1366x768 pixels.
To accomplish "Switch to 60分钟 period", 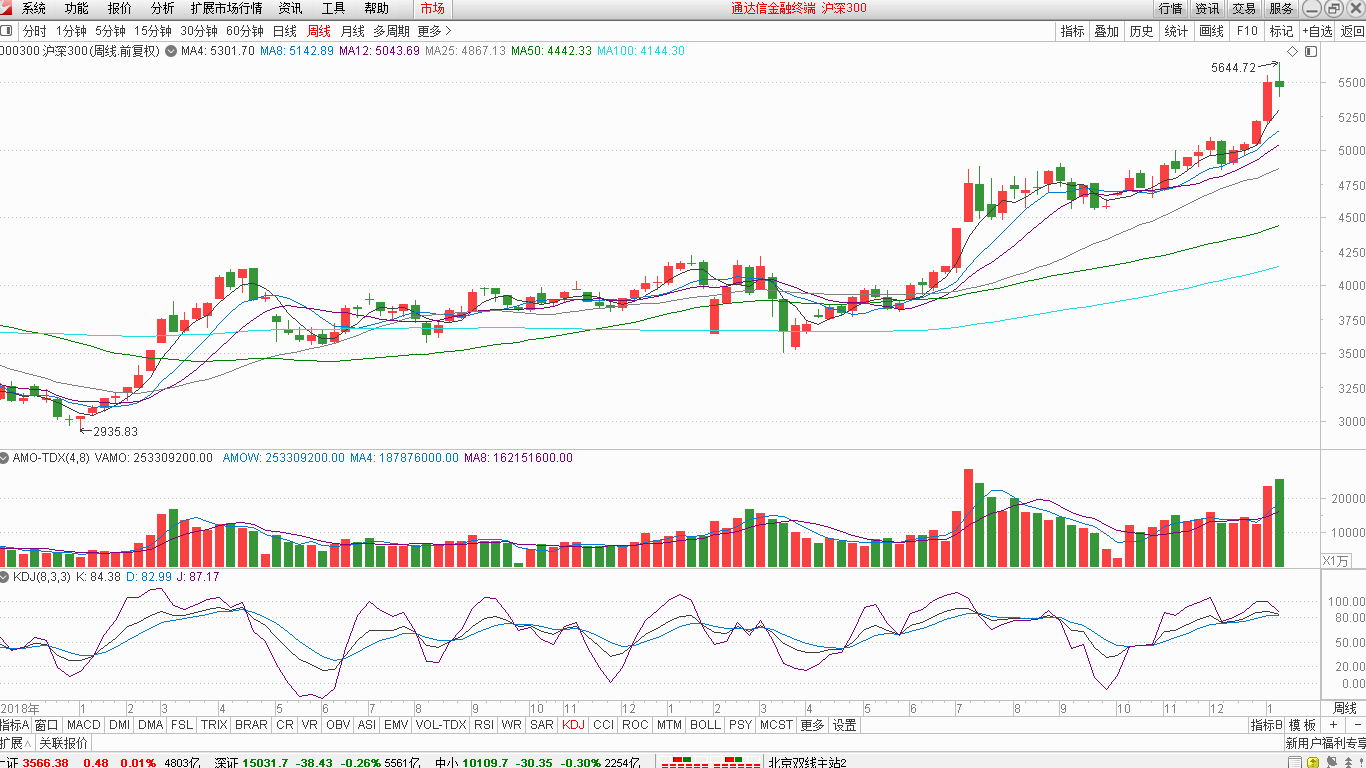I will click(x=245, y=31).
